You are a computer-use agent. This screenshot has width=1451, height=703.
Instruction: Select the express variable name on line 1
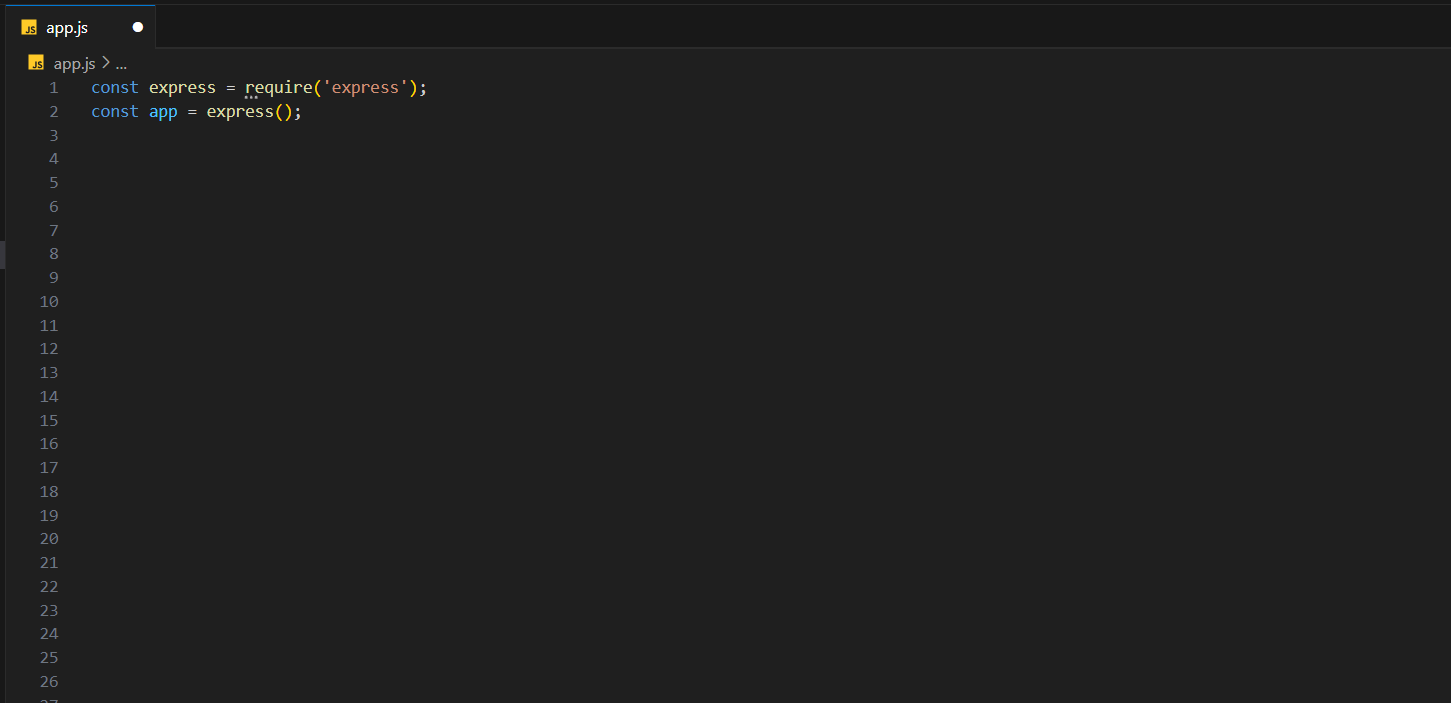click(182, 87)
